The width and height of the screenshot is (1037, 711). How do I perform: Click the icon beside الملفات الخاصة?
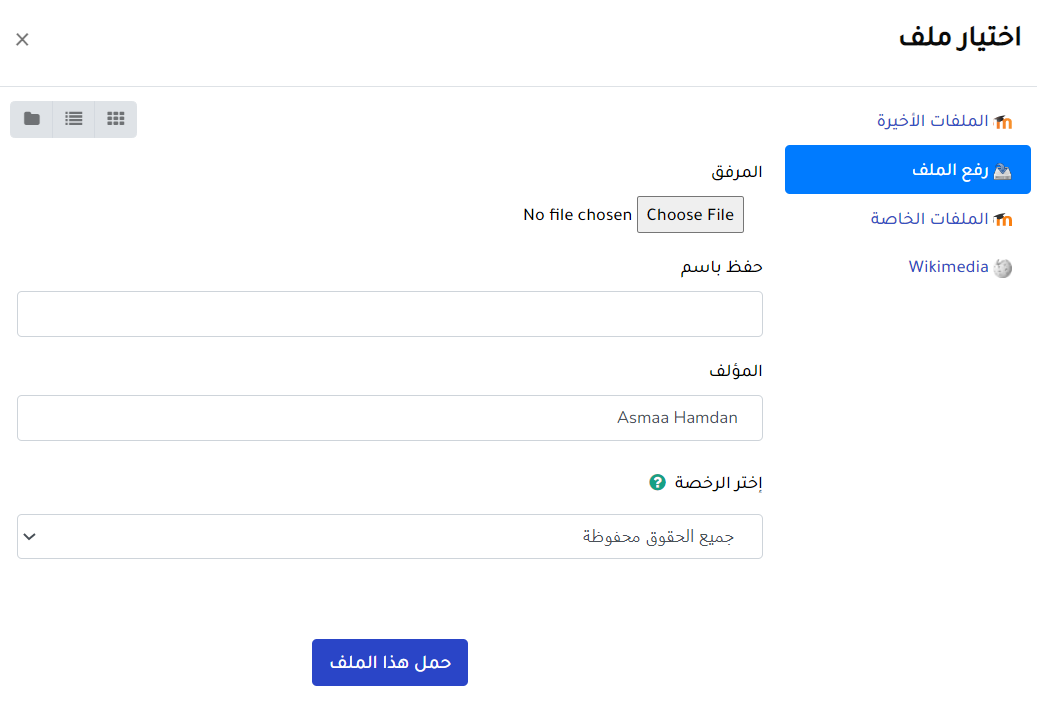[x=1003, y=219]
